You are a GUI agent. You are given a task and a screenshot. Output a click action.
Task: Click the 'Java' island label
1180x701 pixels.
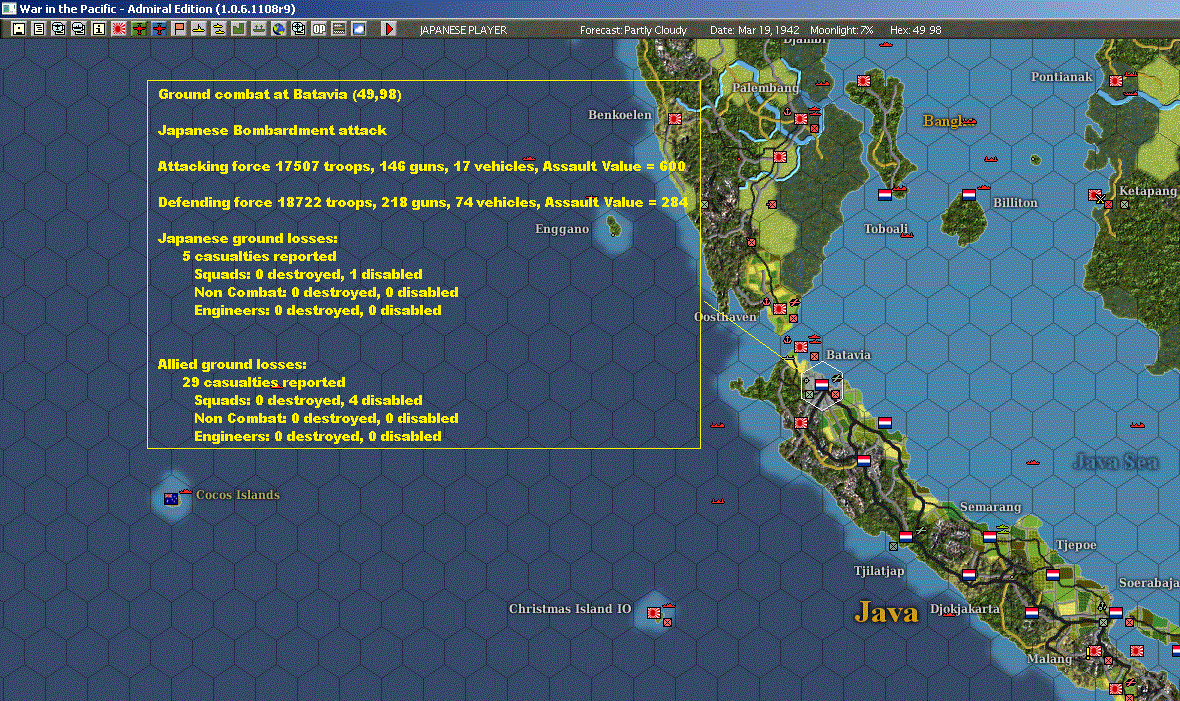tap(887, 612)
